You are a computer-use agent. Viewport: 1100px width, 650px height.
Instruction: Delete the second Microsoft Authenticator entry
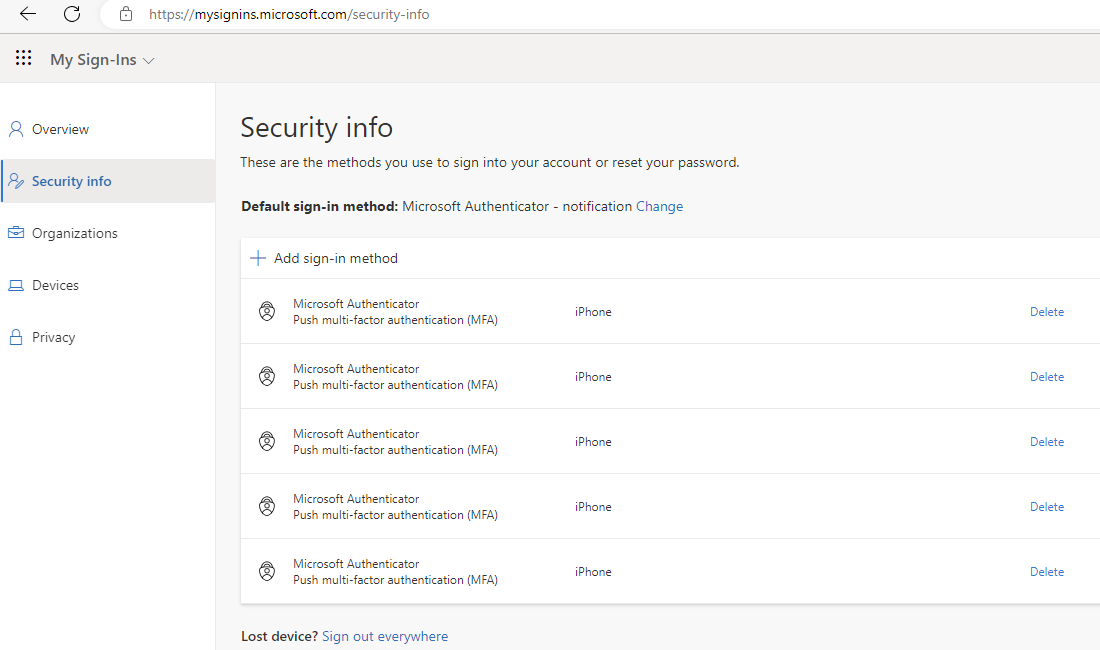click(1047, 377)
